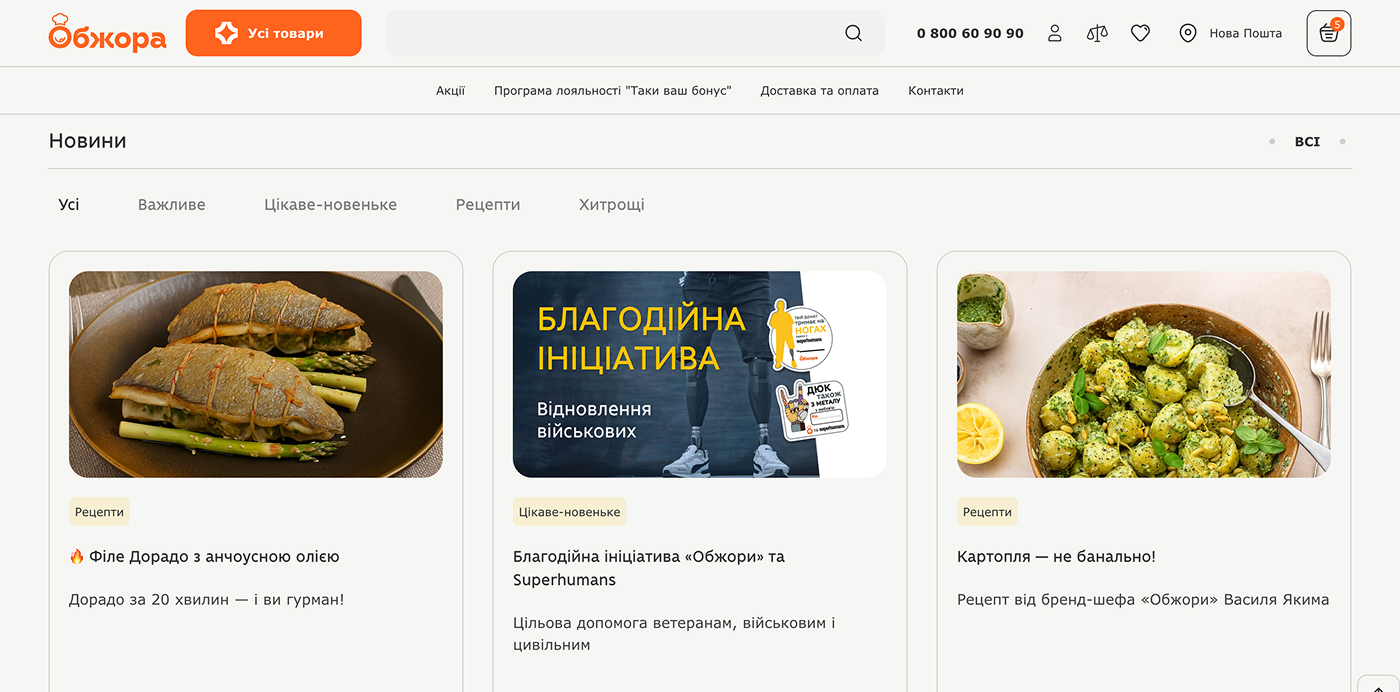Open the user account icon
The image size is (1400, 692).
(x=1055, y=33)
